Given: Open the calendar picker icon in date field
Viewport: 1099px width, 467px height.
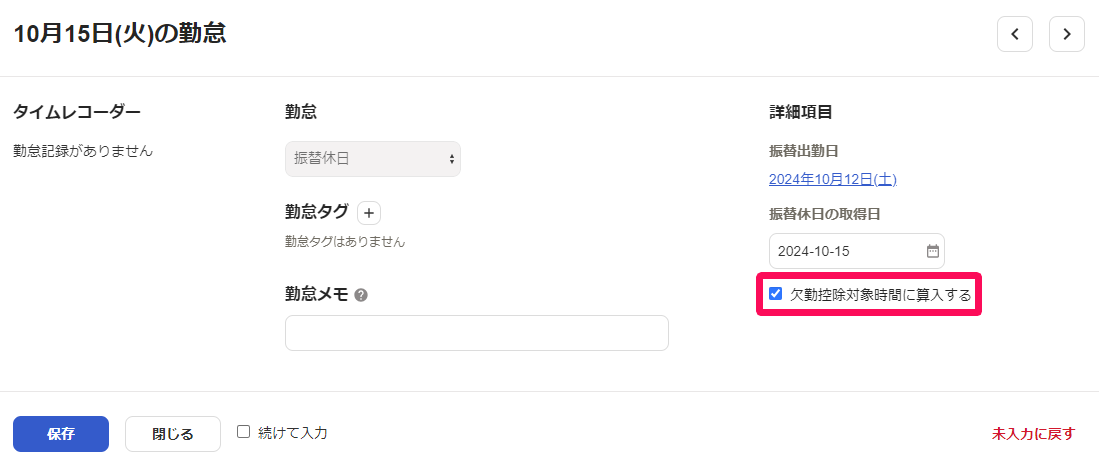Looking at the screenshot, I should (x=932, y=251).
